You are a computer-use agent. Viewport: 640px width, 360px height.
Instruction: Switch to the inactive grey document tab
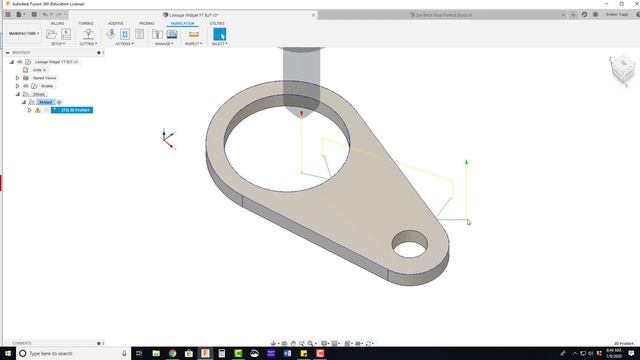coord(441,15)
